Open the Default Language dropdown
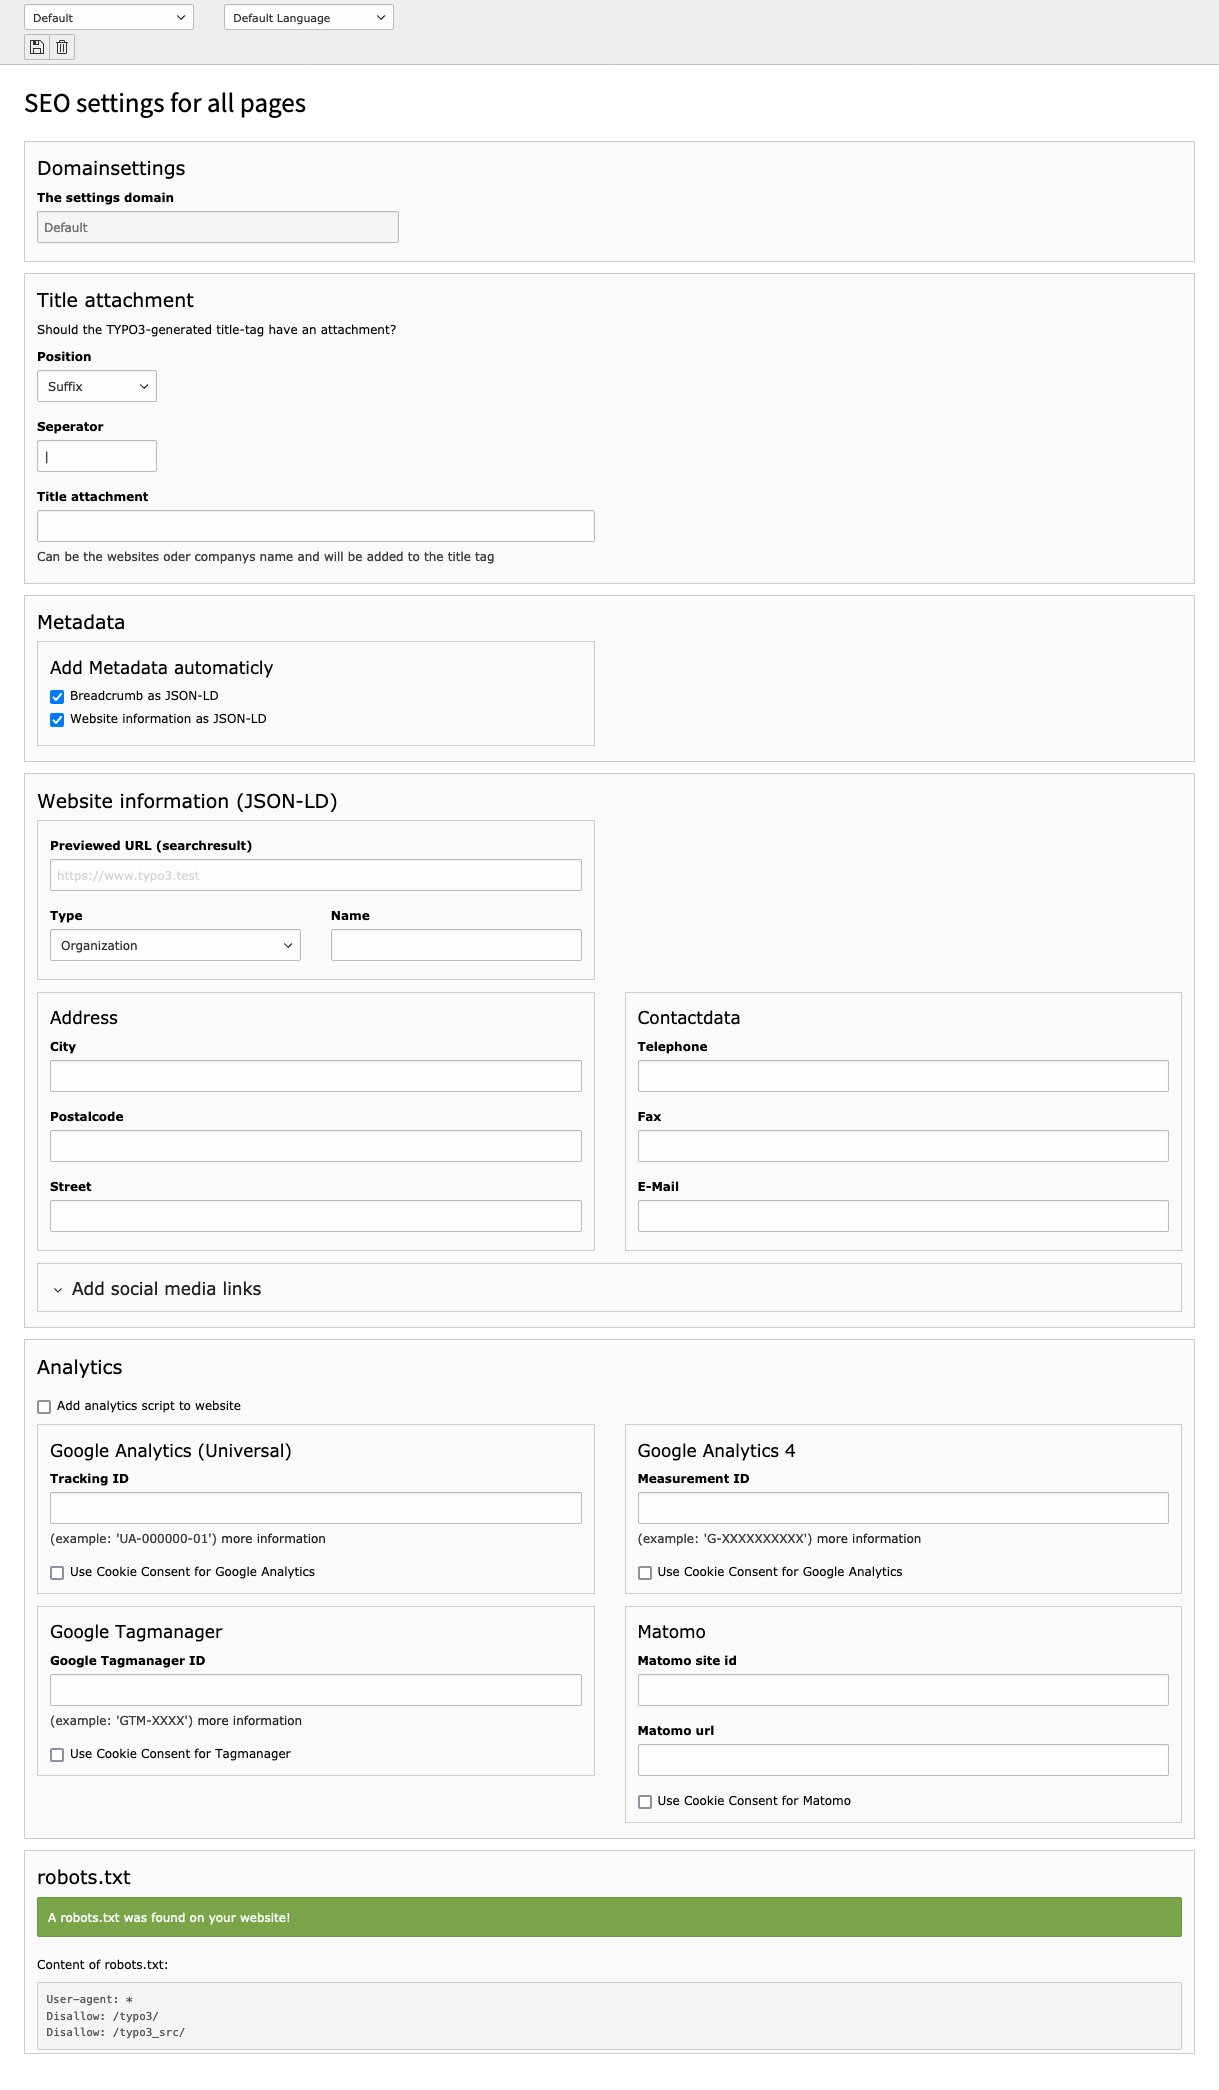 point(307,17)
